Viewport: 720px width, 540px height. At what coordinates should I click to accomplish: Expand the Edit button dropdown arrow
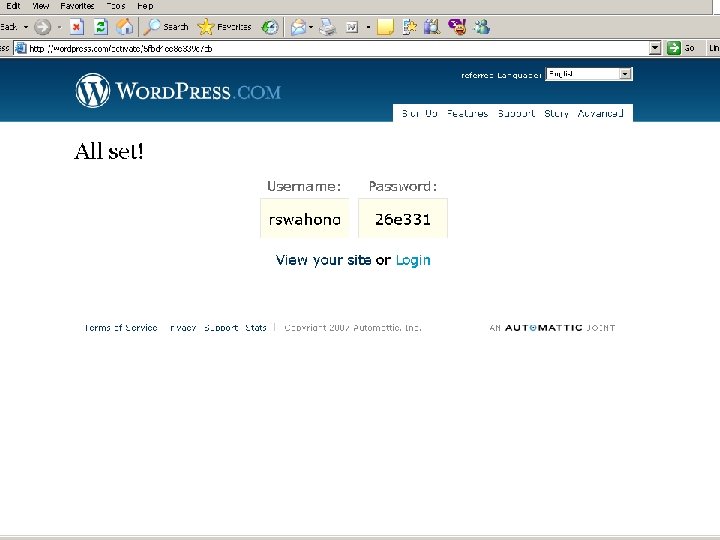point(368,27)
